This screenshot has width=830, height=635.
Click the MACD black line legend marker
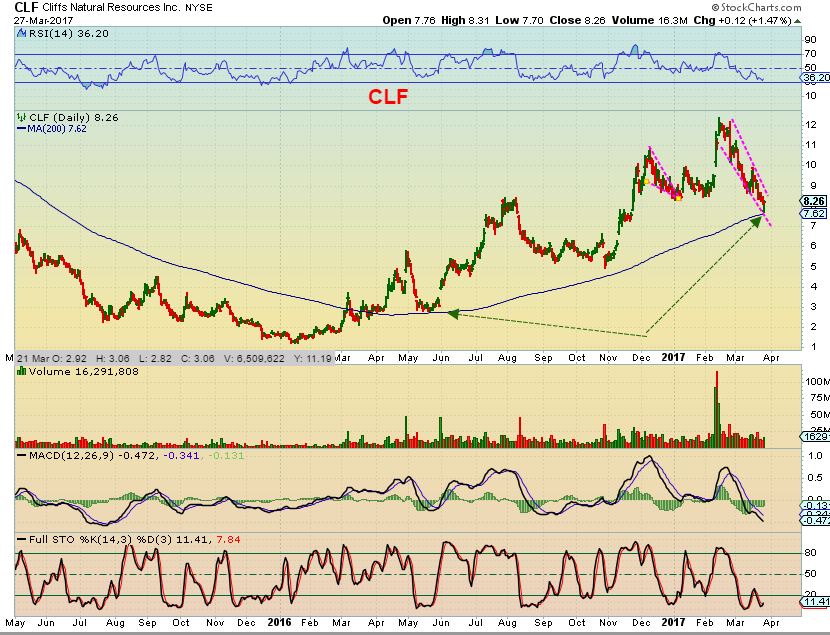point(22,456)
